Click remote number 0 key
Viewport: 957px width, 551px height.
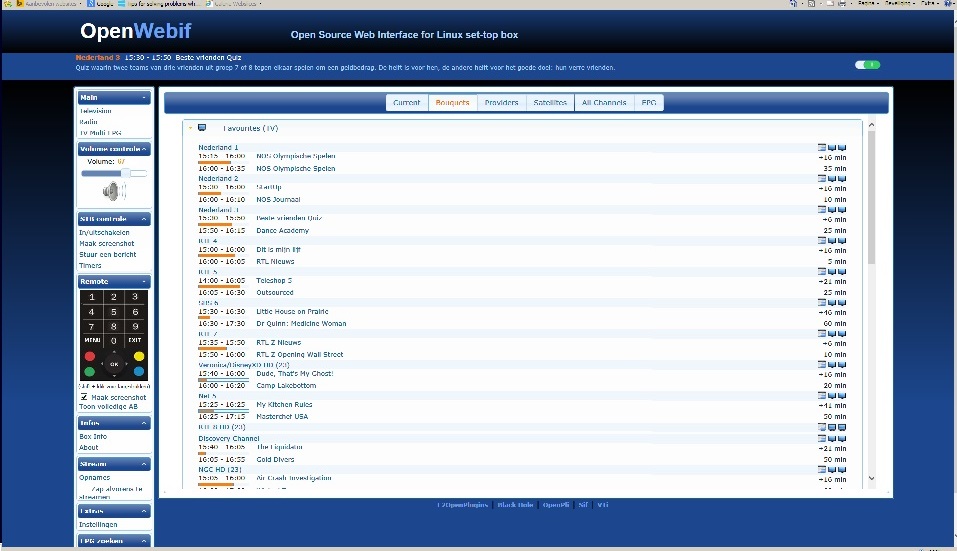114,340
